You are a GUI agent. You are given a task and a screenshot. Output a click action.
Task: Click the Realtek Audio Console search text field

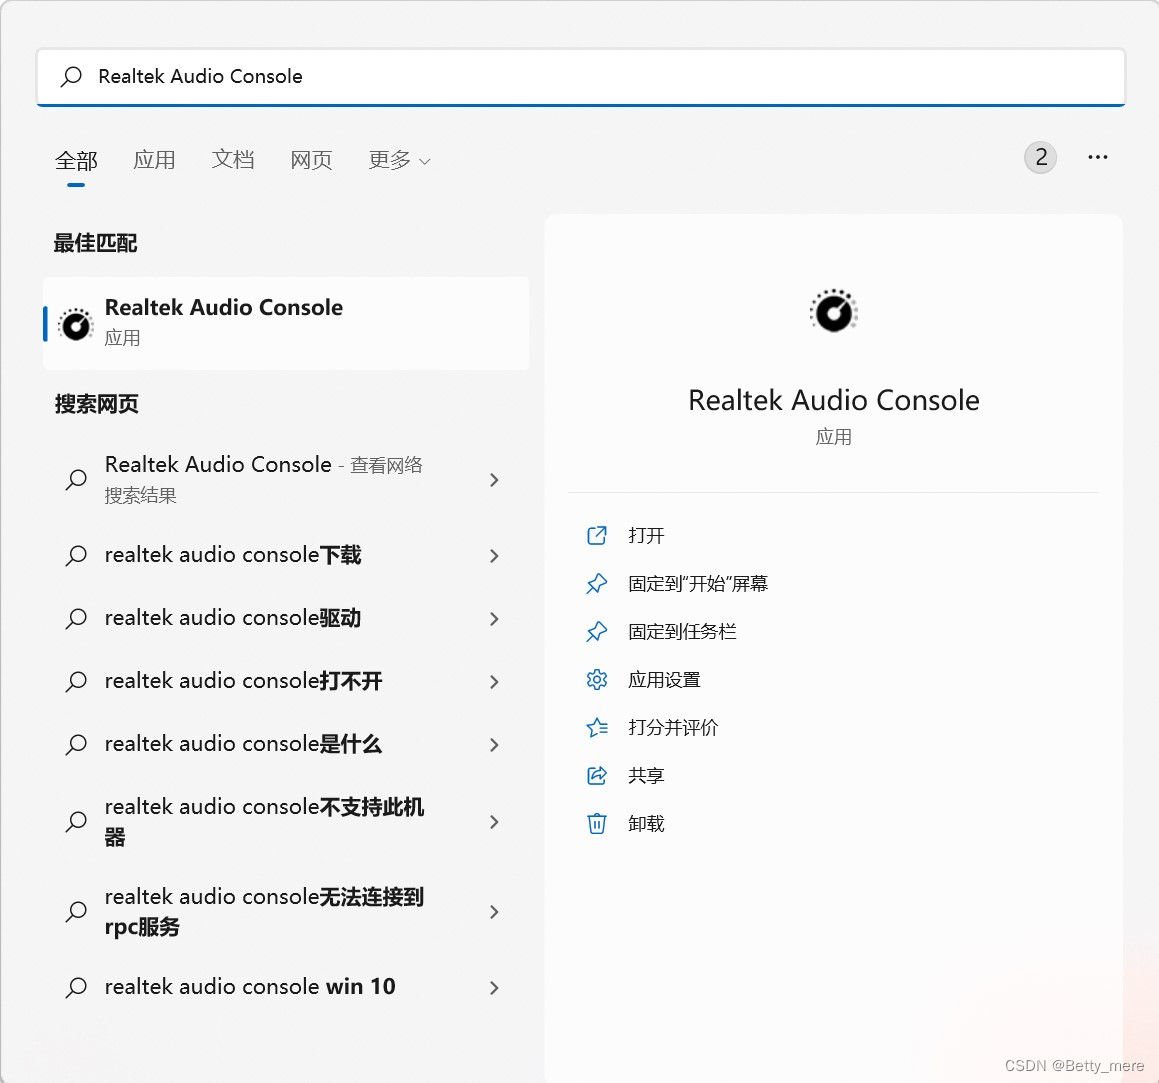pyautogui.click(x=581, y=77)
